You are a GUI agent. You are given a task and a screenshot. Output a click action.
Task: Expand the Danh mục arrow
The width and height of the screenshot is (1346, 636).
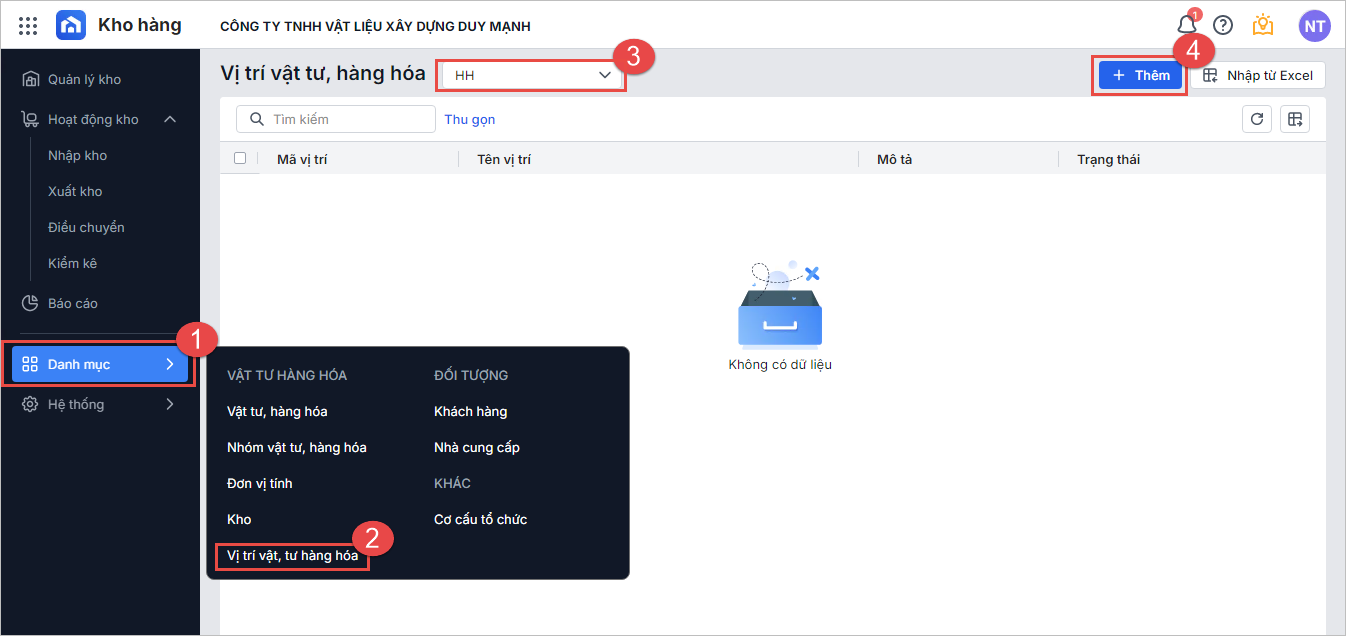tap(169, 364)
